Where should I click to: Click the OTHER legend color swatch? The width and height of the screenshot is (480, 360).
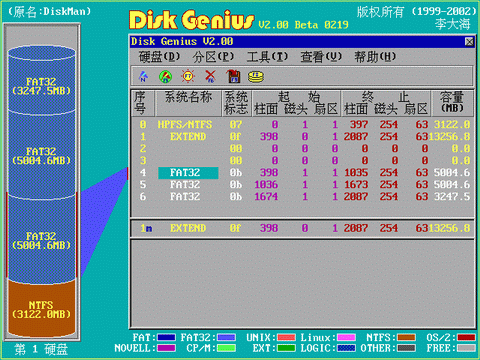pyautogui.click(x=406, y=348)
